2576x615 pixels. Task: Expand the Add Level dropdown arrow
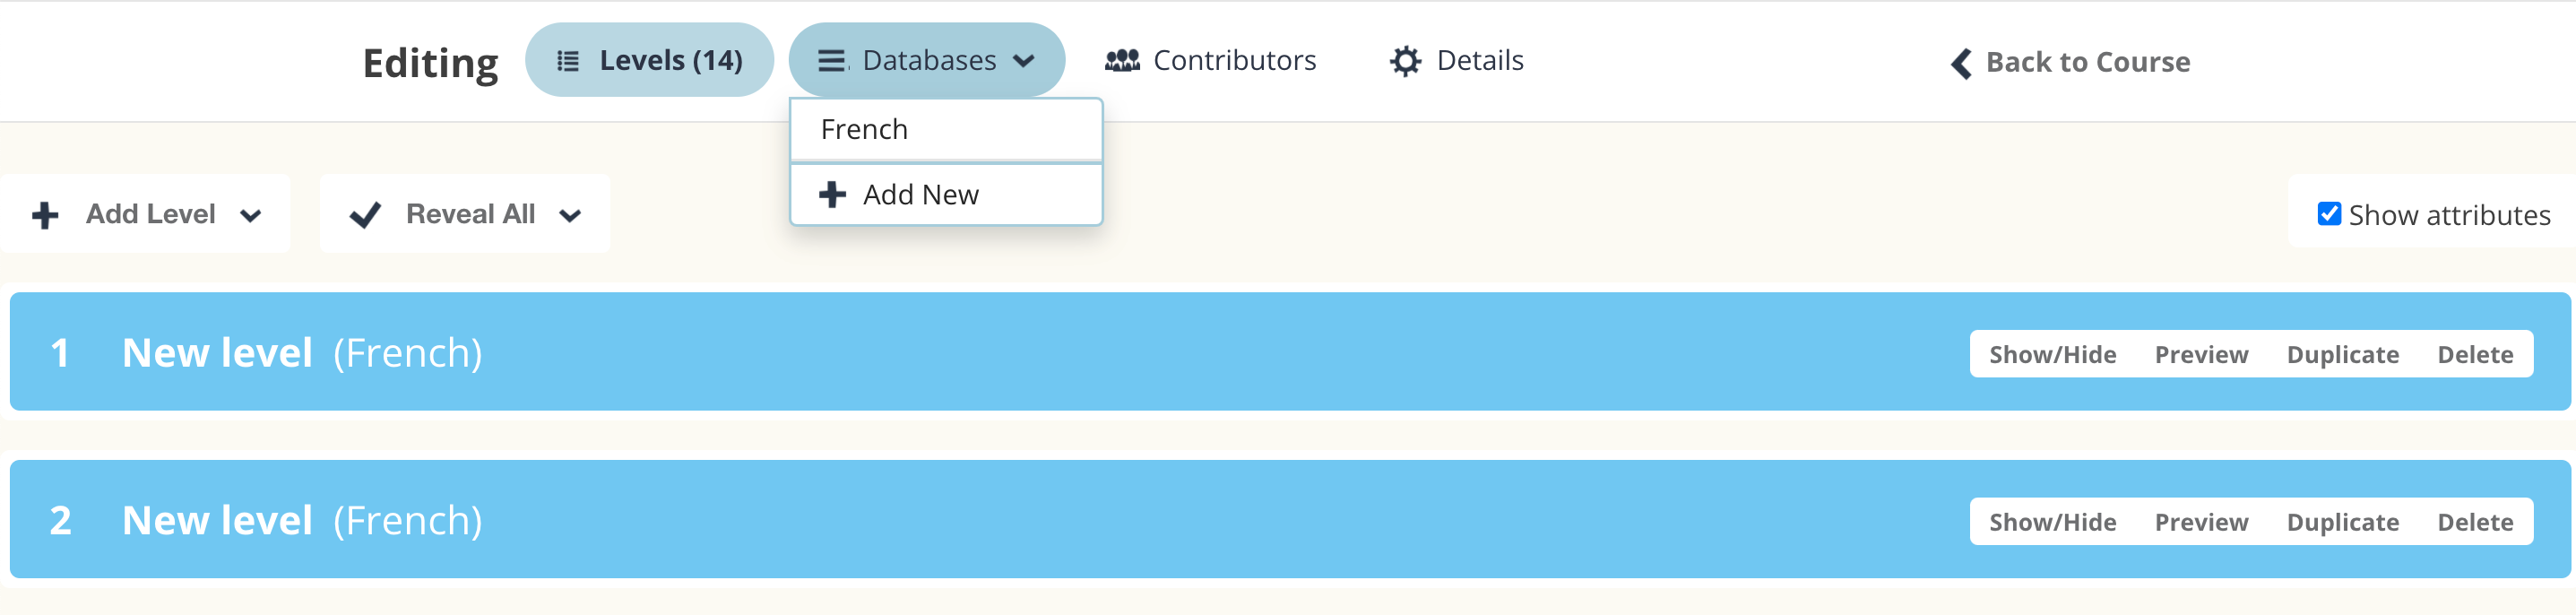click(251, 216)
